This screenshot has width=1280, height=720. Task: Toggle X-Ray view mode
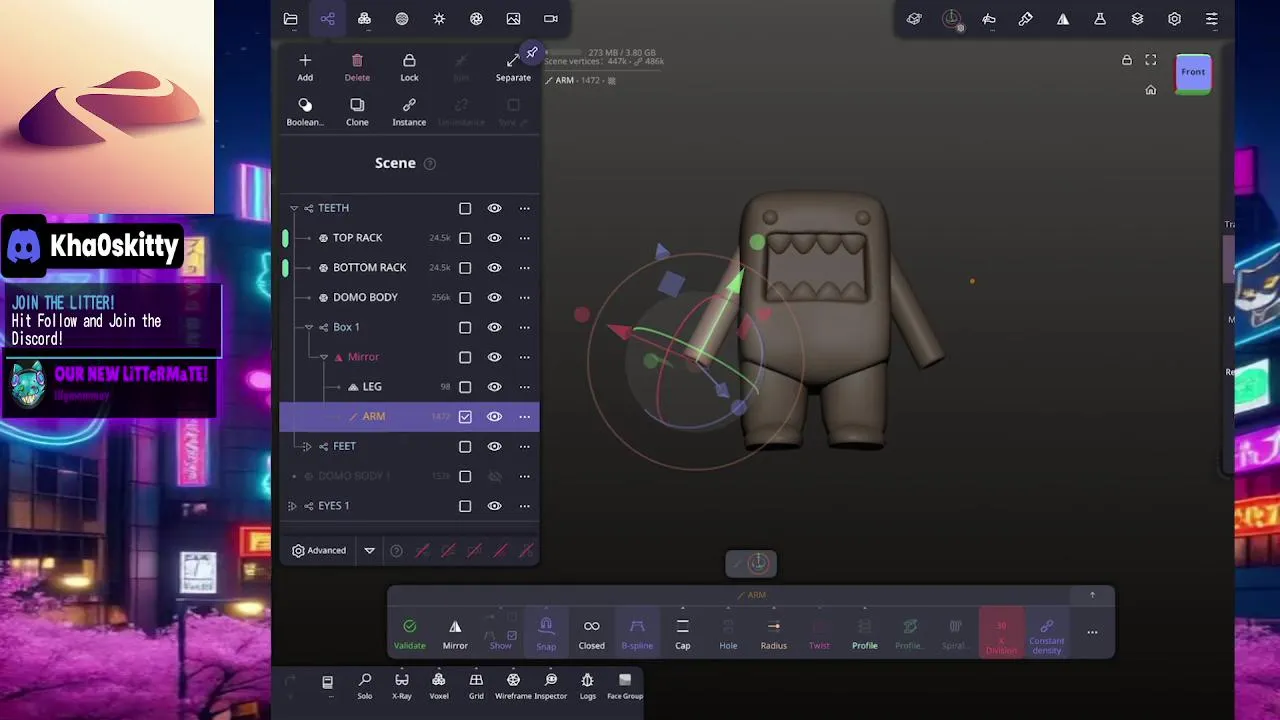[x=401, y=686]
